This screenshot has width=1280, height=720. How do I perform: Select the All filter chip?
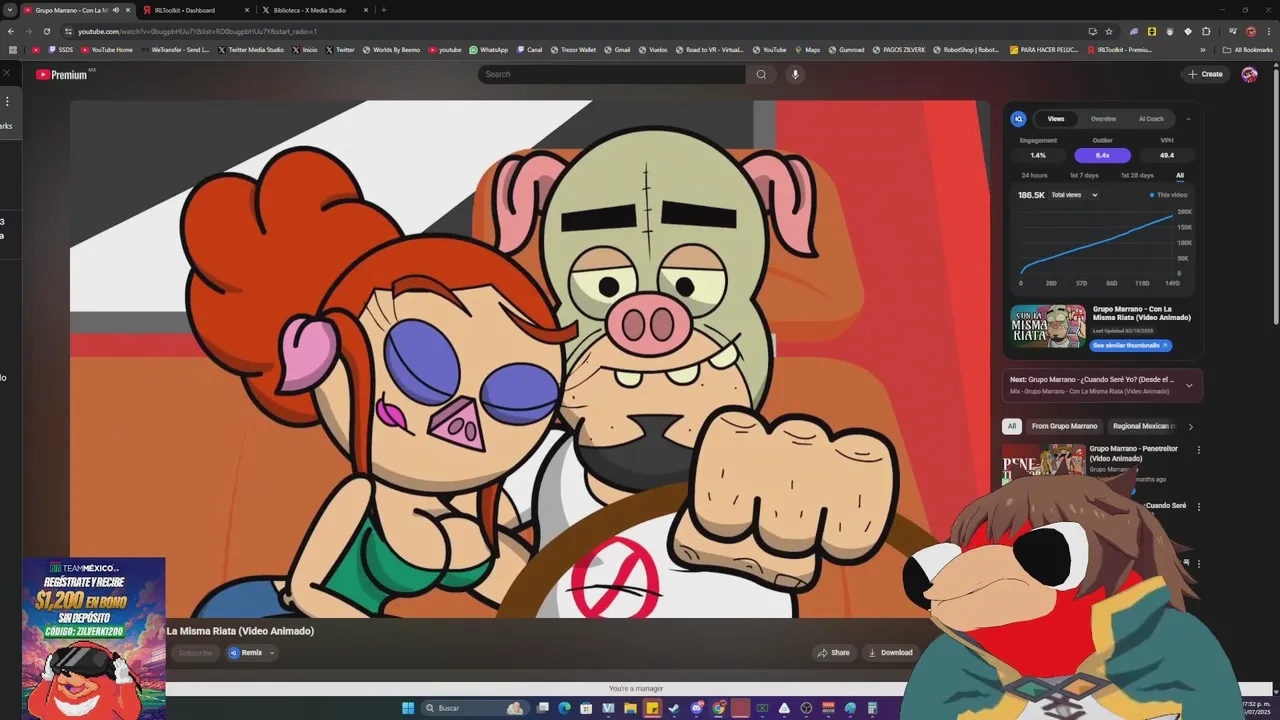pyautogui.click(x=1011, y=426)
